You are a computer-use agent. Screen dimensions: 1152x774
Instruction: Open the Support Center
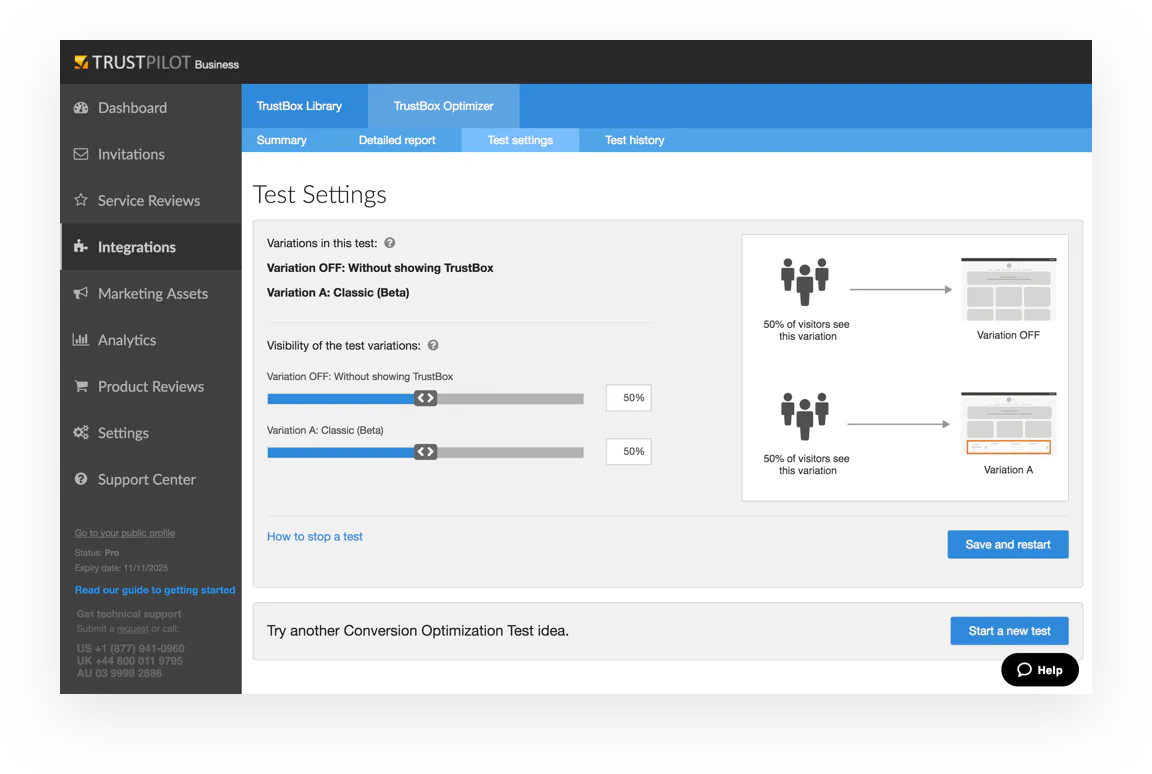(x=151, y=479)
